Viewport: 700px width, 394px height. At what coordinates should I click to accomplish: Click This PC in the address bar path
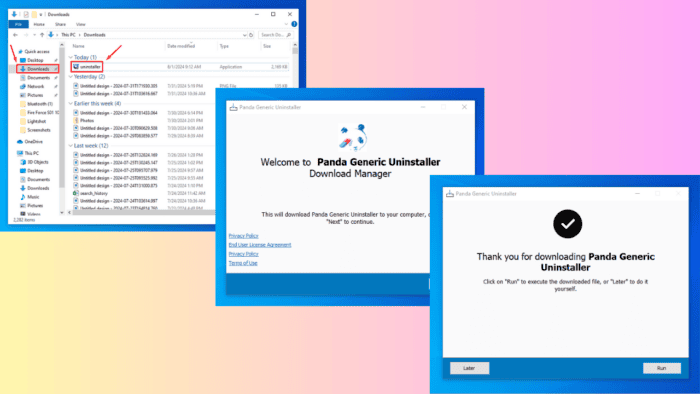coord(68,35)
